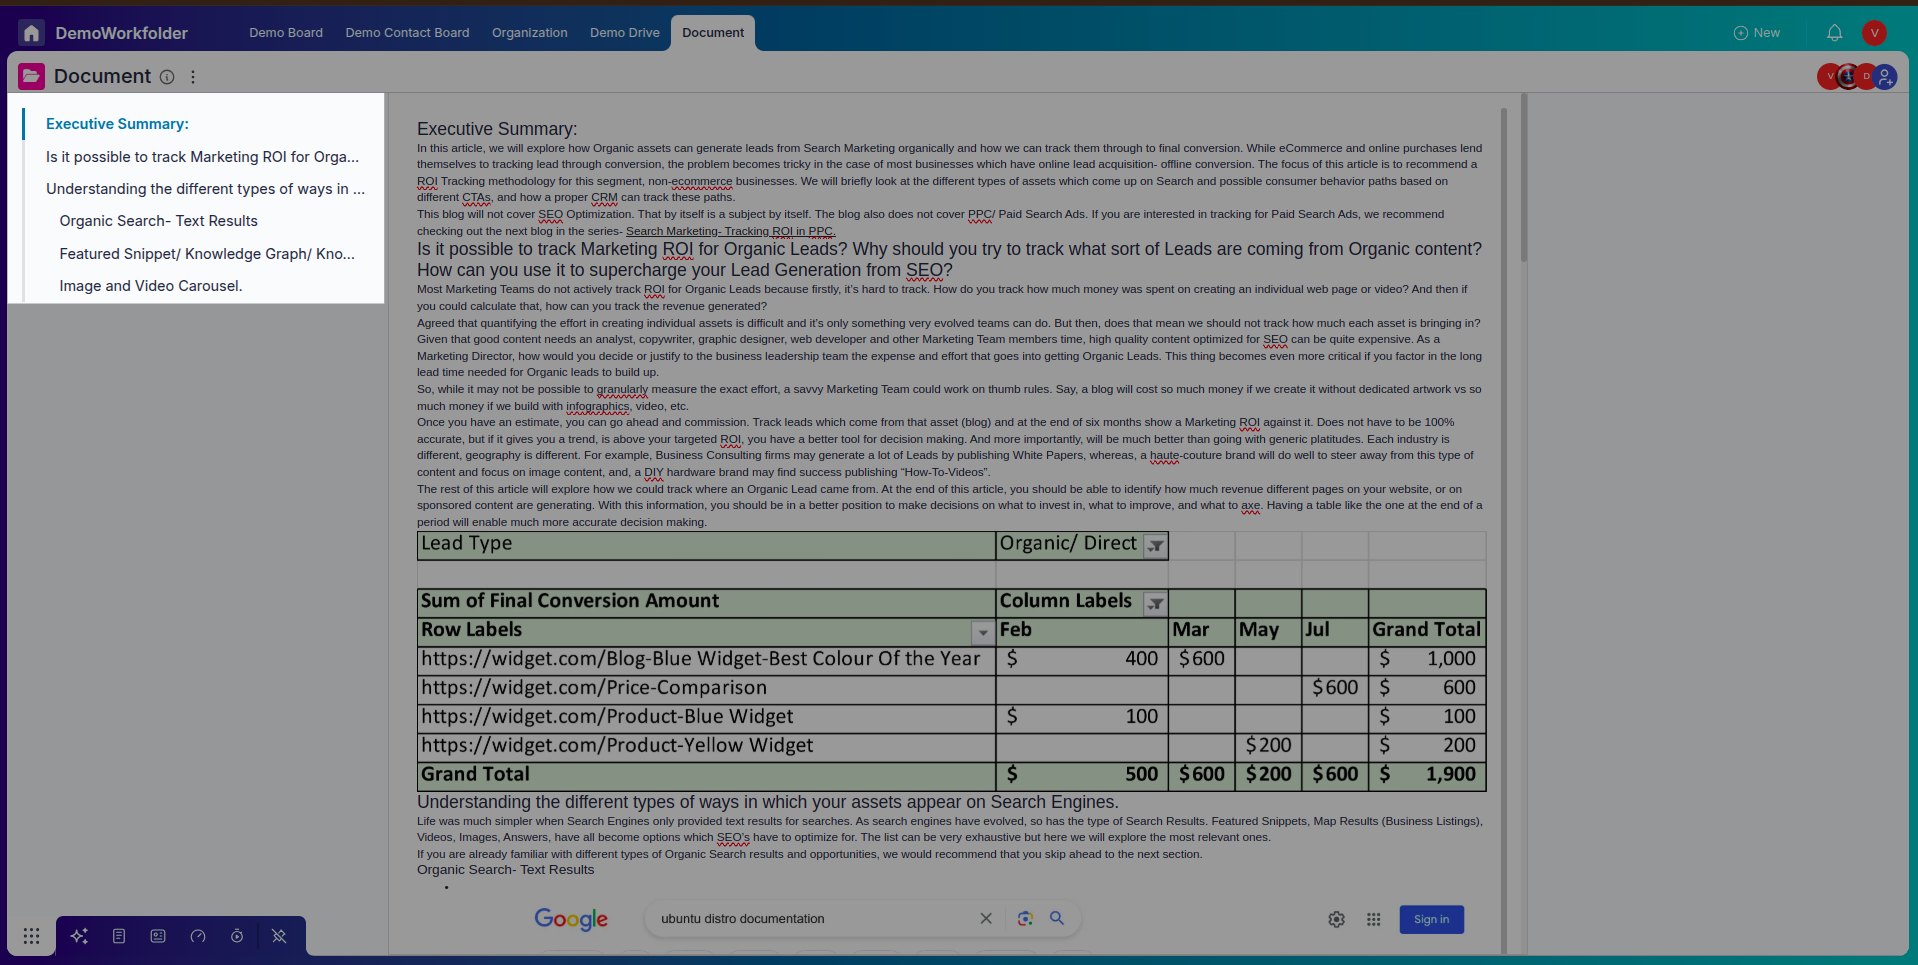
Task: Click the Lead Type cell
Action: coord(706,544)
